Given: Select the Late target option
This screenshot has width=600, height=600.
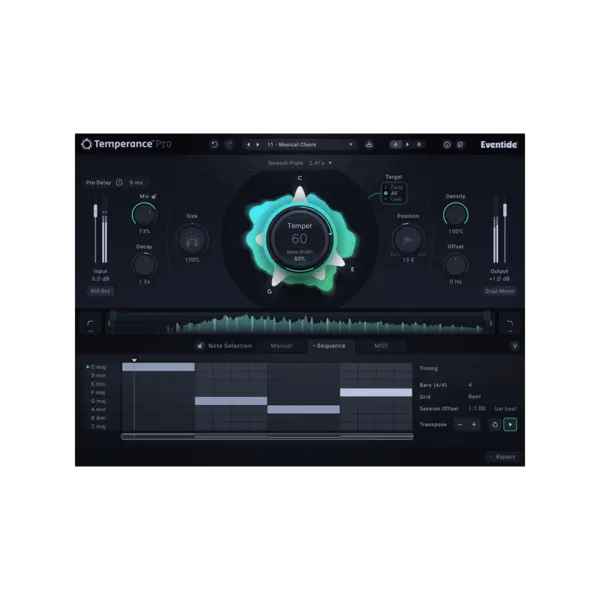Looking at the screenshot, I should click(x=393, y=199).
